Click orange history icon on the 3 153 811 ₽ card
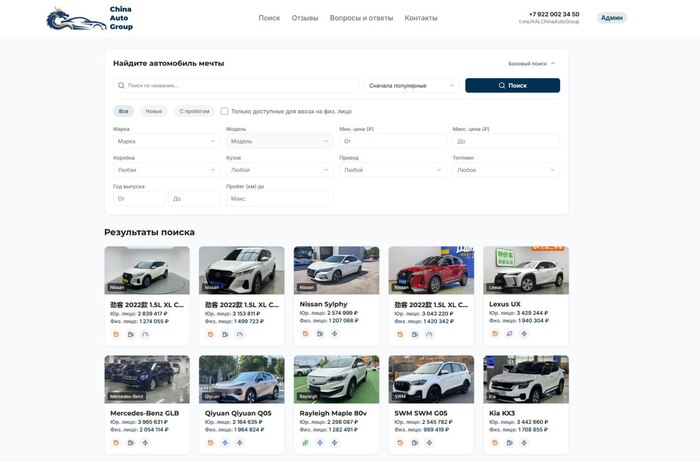Viewport: 700px width, 462px height. (211, 334)
